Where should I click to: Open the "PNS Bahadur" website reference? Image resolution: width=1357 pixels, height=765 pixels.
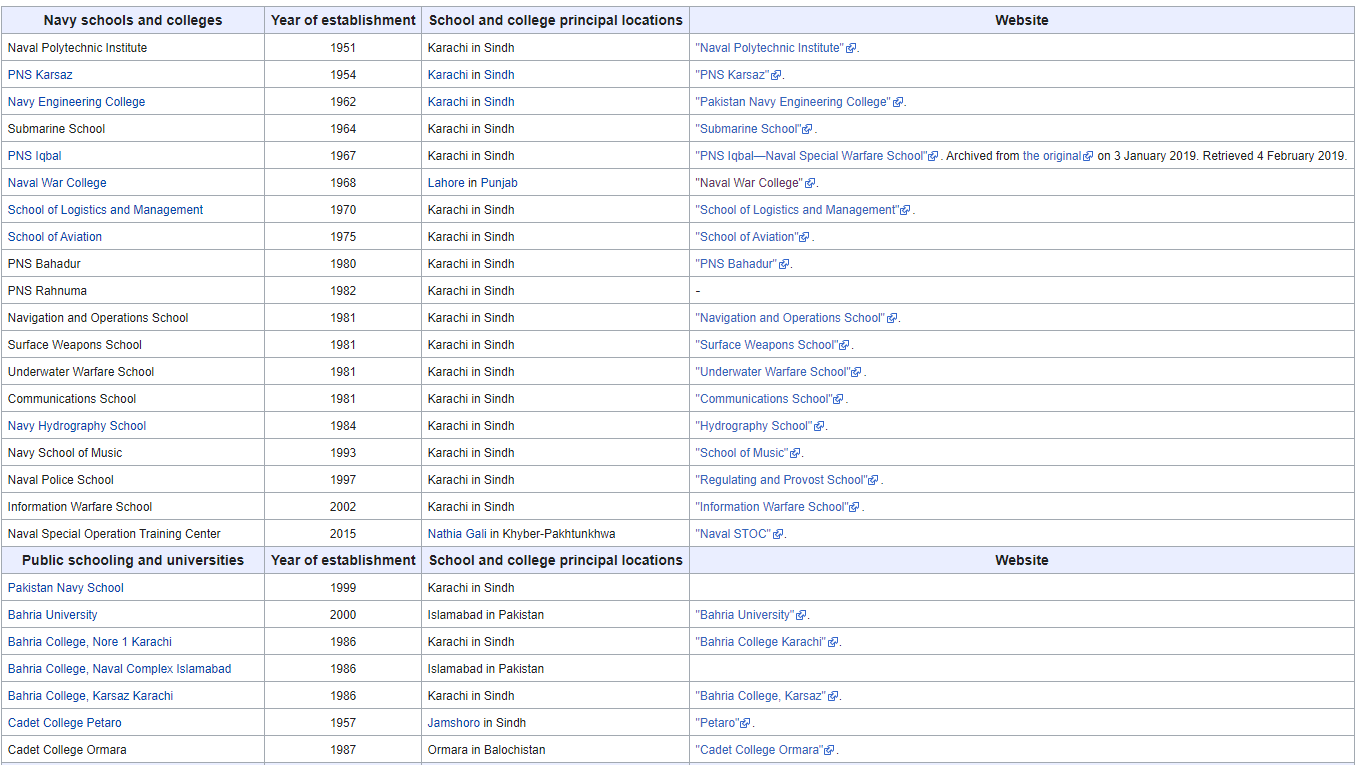coord(736,264)
